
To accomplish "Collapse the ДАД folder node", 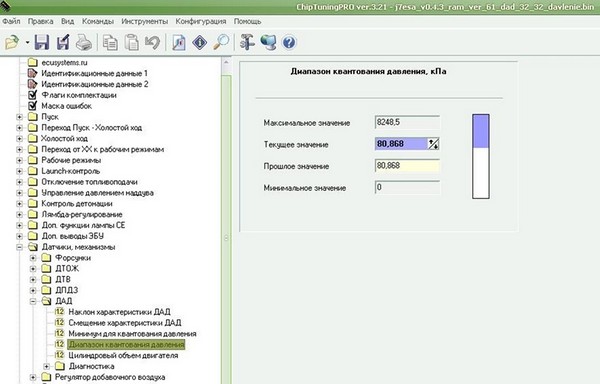I will 33,301.
